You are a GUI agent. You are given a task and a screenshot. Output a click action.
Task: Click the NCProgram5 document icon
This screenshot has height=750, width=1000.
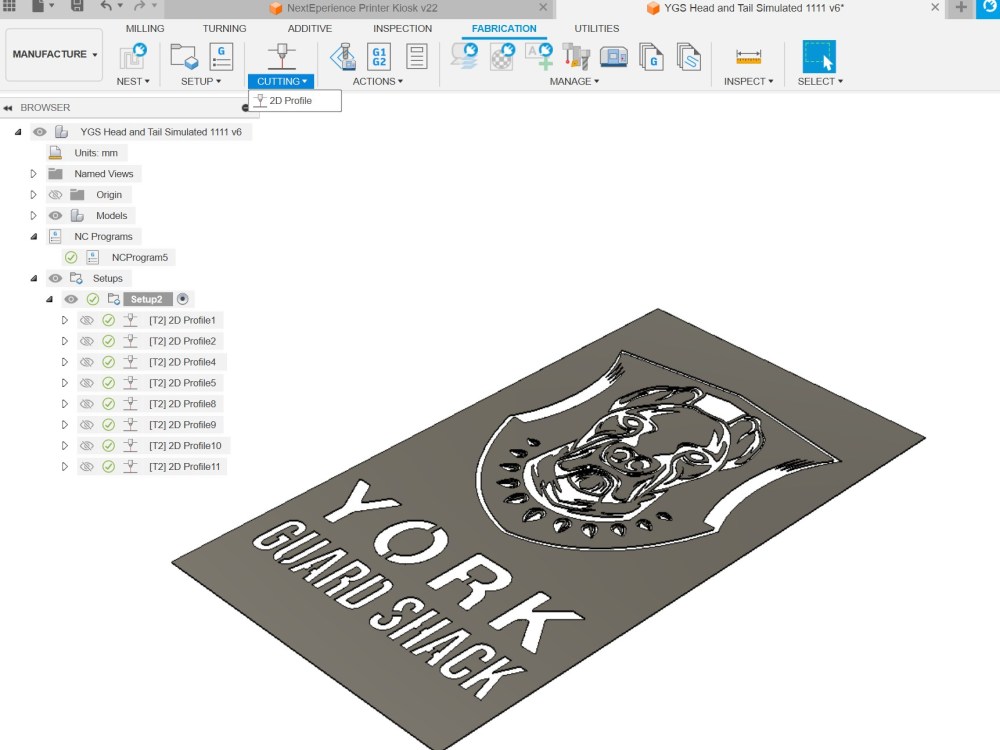pos(92,258)
